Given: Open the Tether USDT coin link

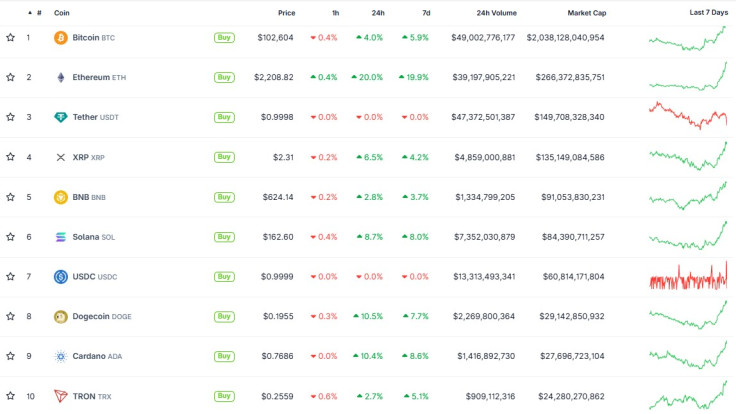Looking at the screenshot, I should coord(95,117).
